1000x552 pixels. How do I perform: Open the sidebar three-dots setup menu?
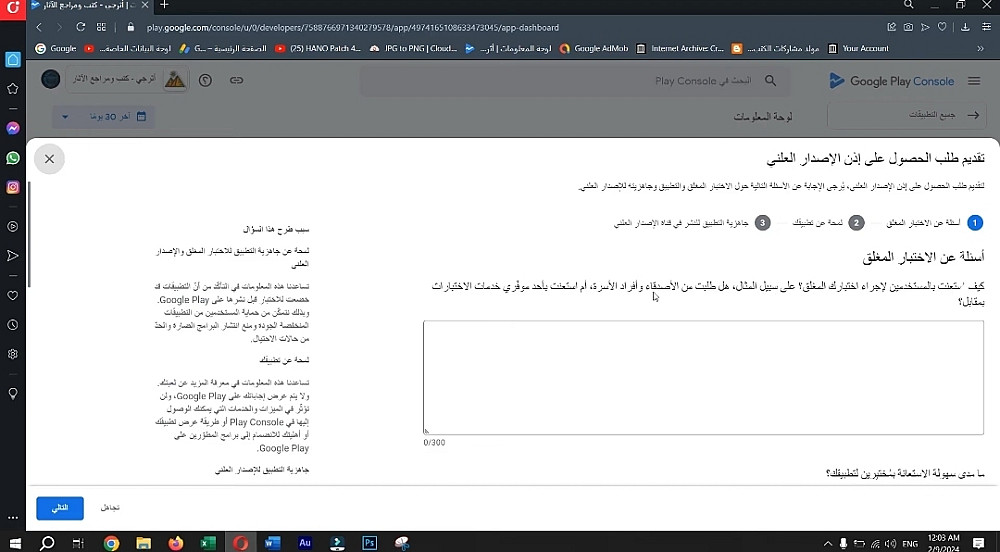[x=13, y=518]
